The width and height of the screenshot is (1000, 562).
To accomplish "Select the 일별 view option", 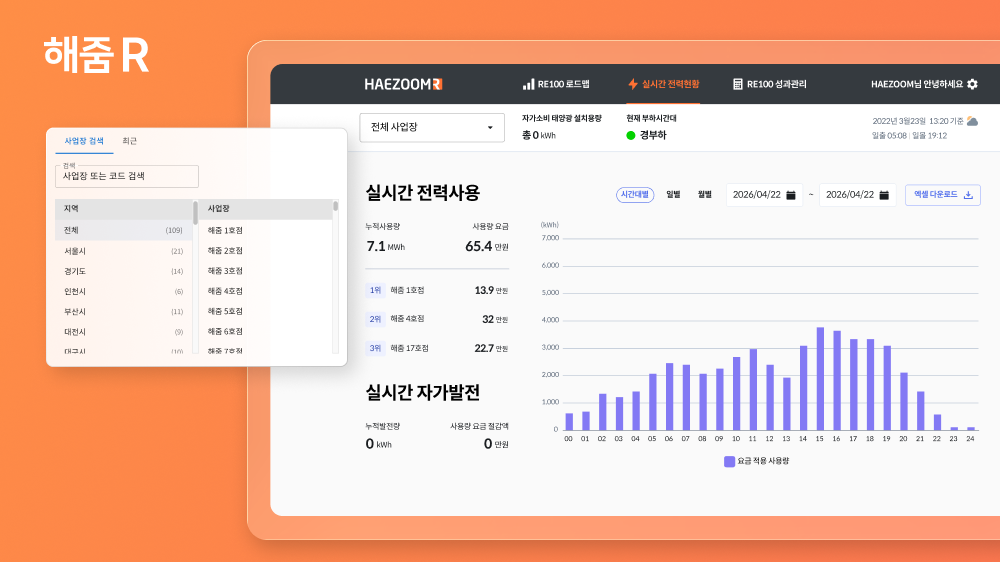I will pos(673,195).
